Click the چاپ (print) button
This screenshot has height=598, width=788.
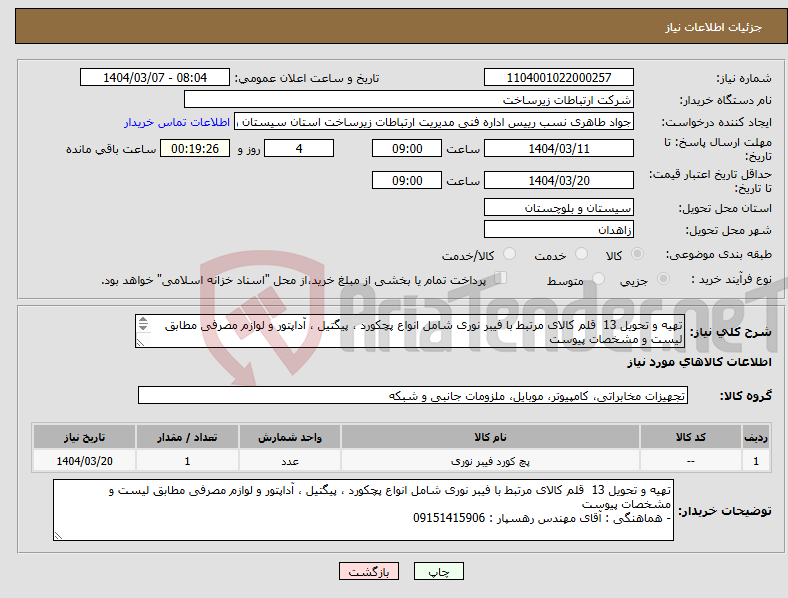[x=438, y=571]
